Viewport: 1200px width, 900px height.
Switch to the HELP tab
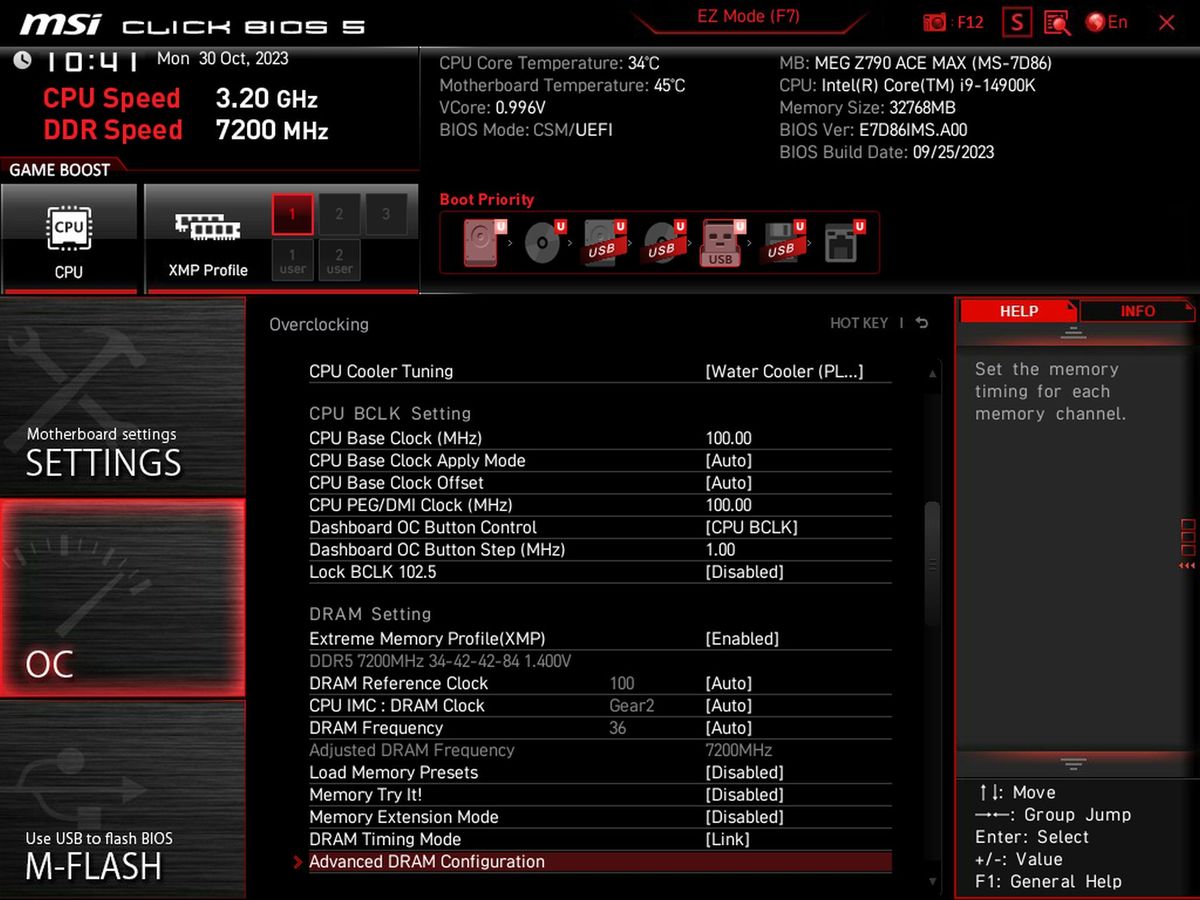click(x=1019, y=311)
